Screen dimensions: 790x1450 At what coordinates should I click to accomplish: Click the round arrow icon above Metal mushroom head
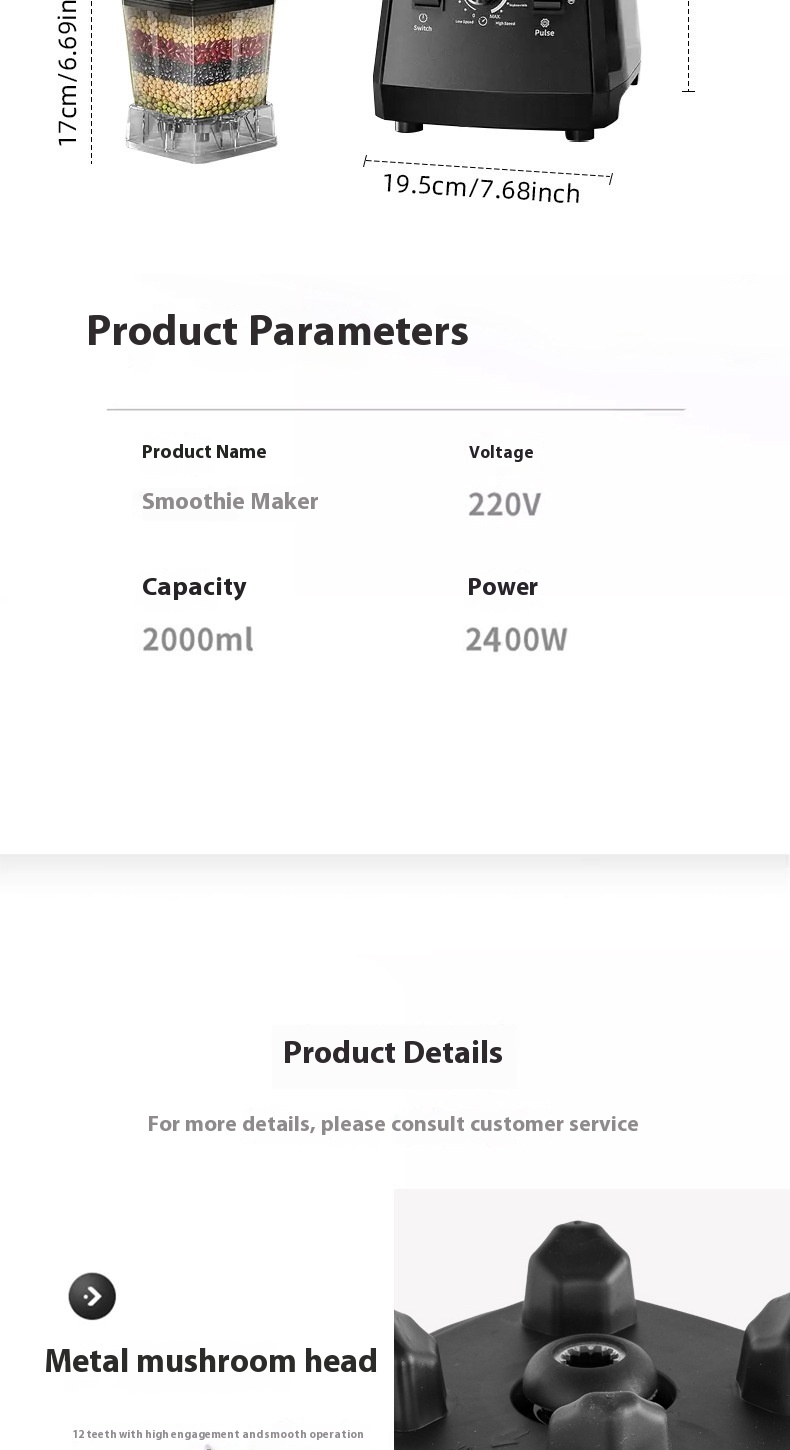coord(92,1296)
